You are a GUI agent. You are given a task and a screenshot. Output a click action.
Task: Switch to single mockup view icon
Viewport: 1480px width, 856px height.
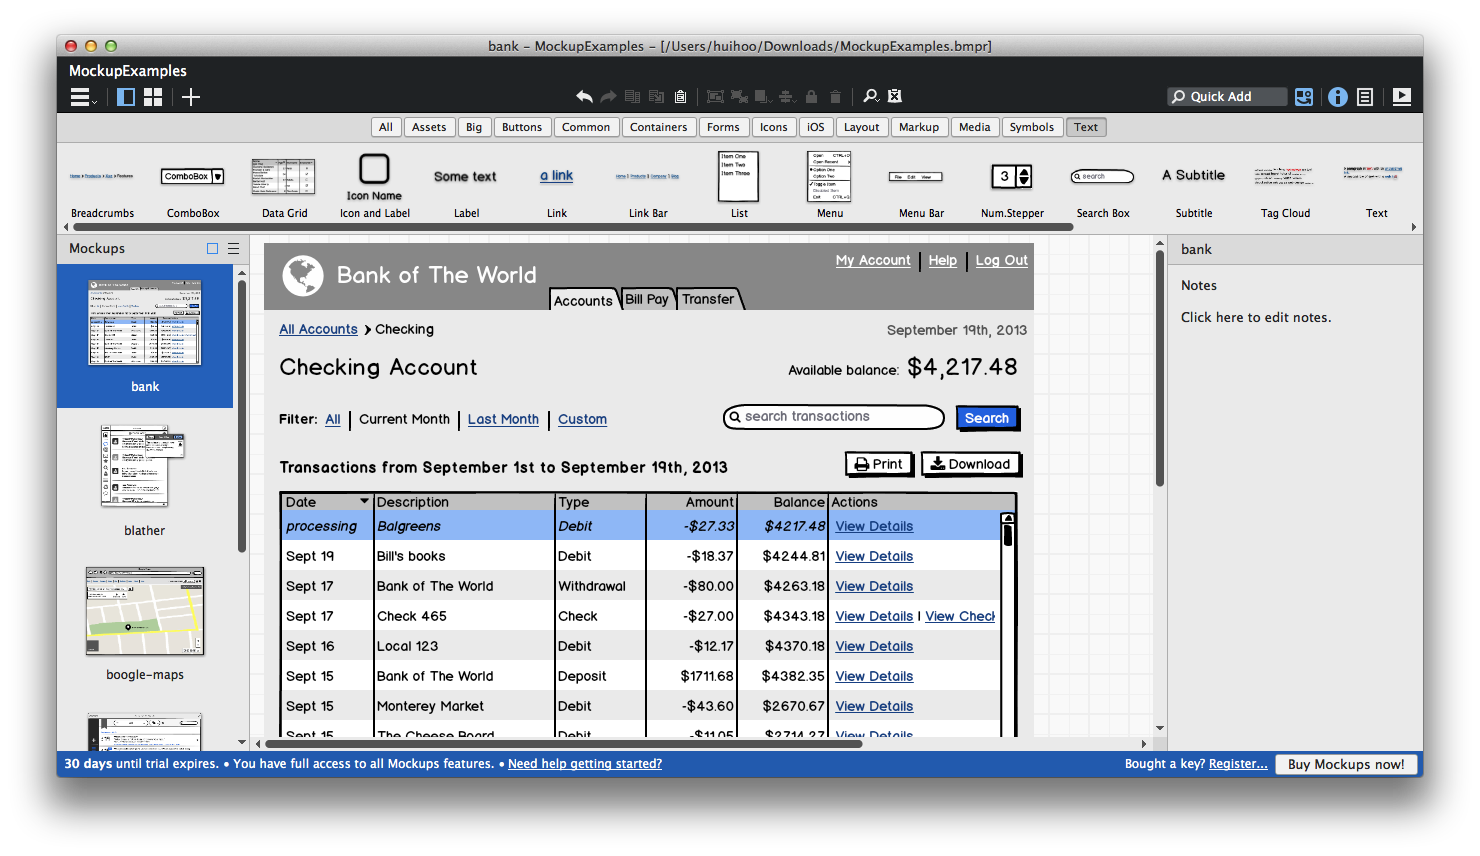pyautogui.click(x=126, y=97)
